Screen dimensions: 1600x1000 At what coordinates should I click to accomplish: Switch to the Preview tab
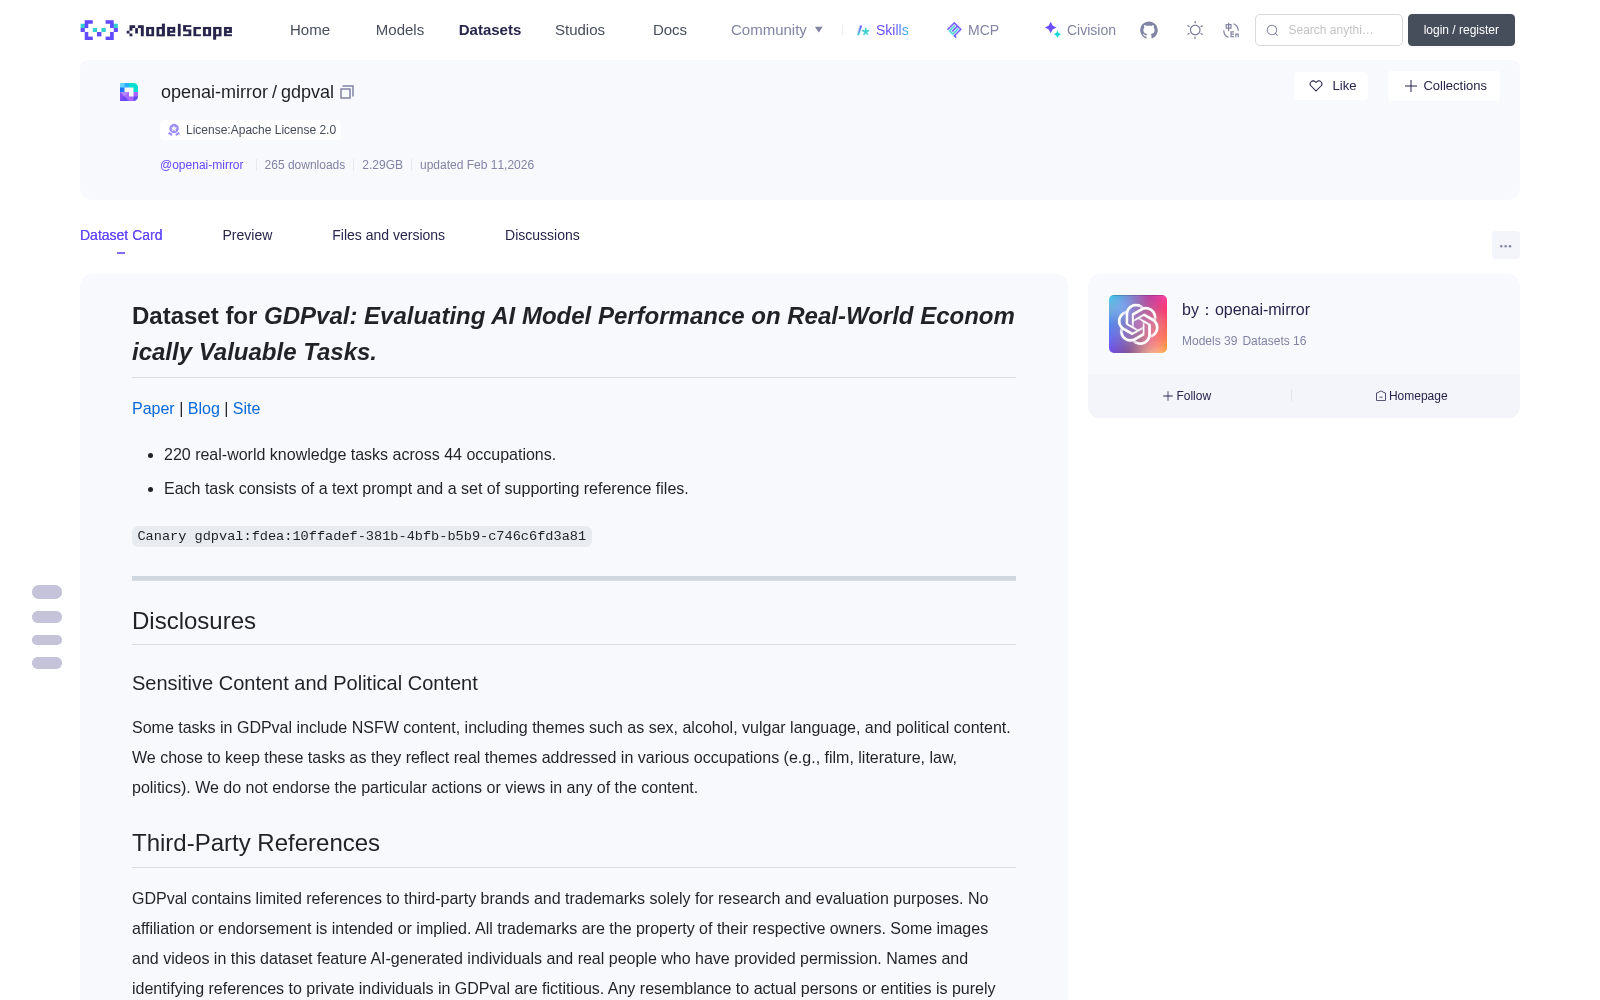(247, 235)
